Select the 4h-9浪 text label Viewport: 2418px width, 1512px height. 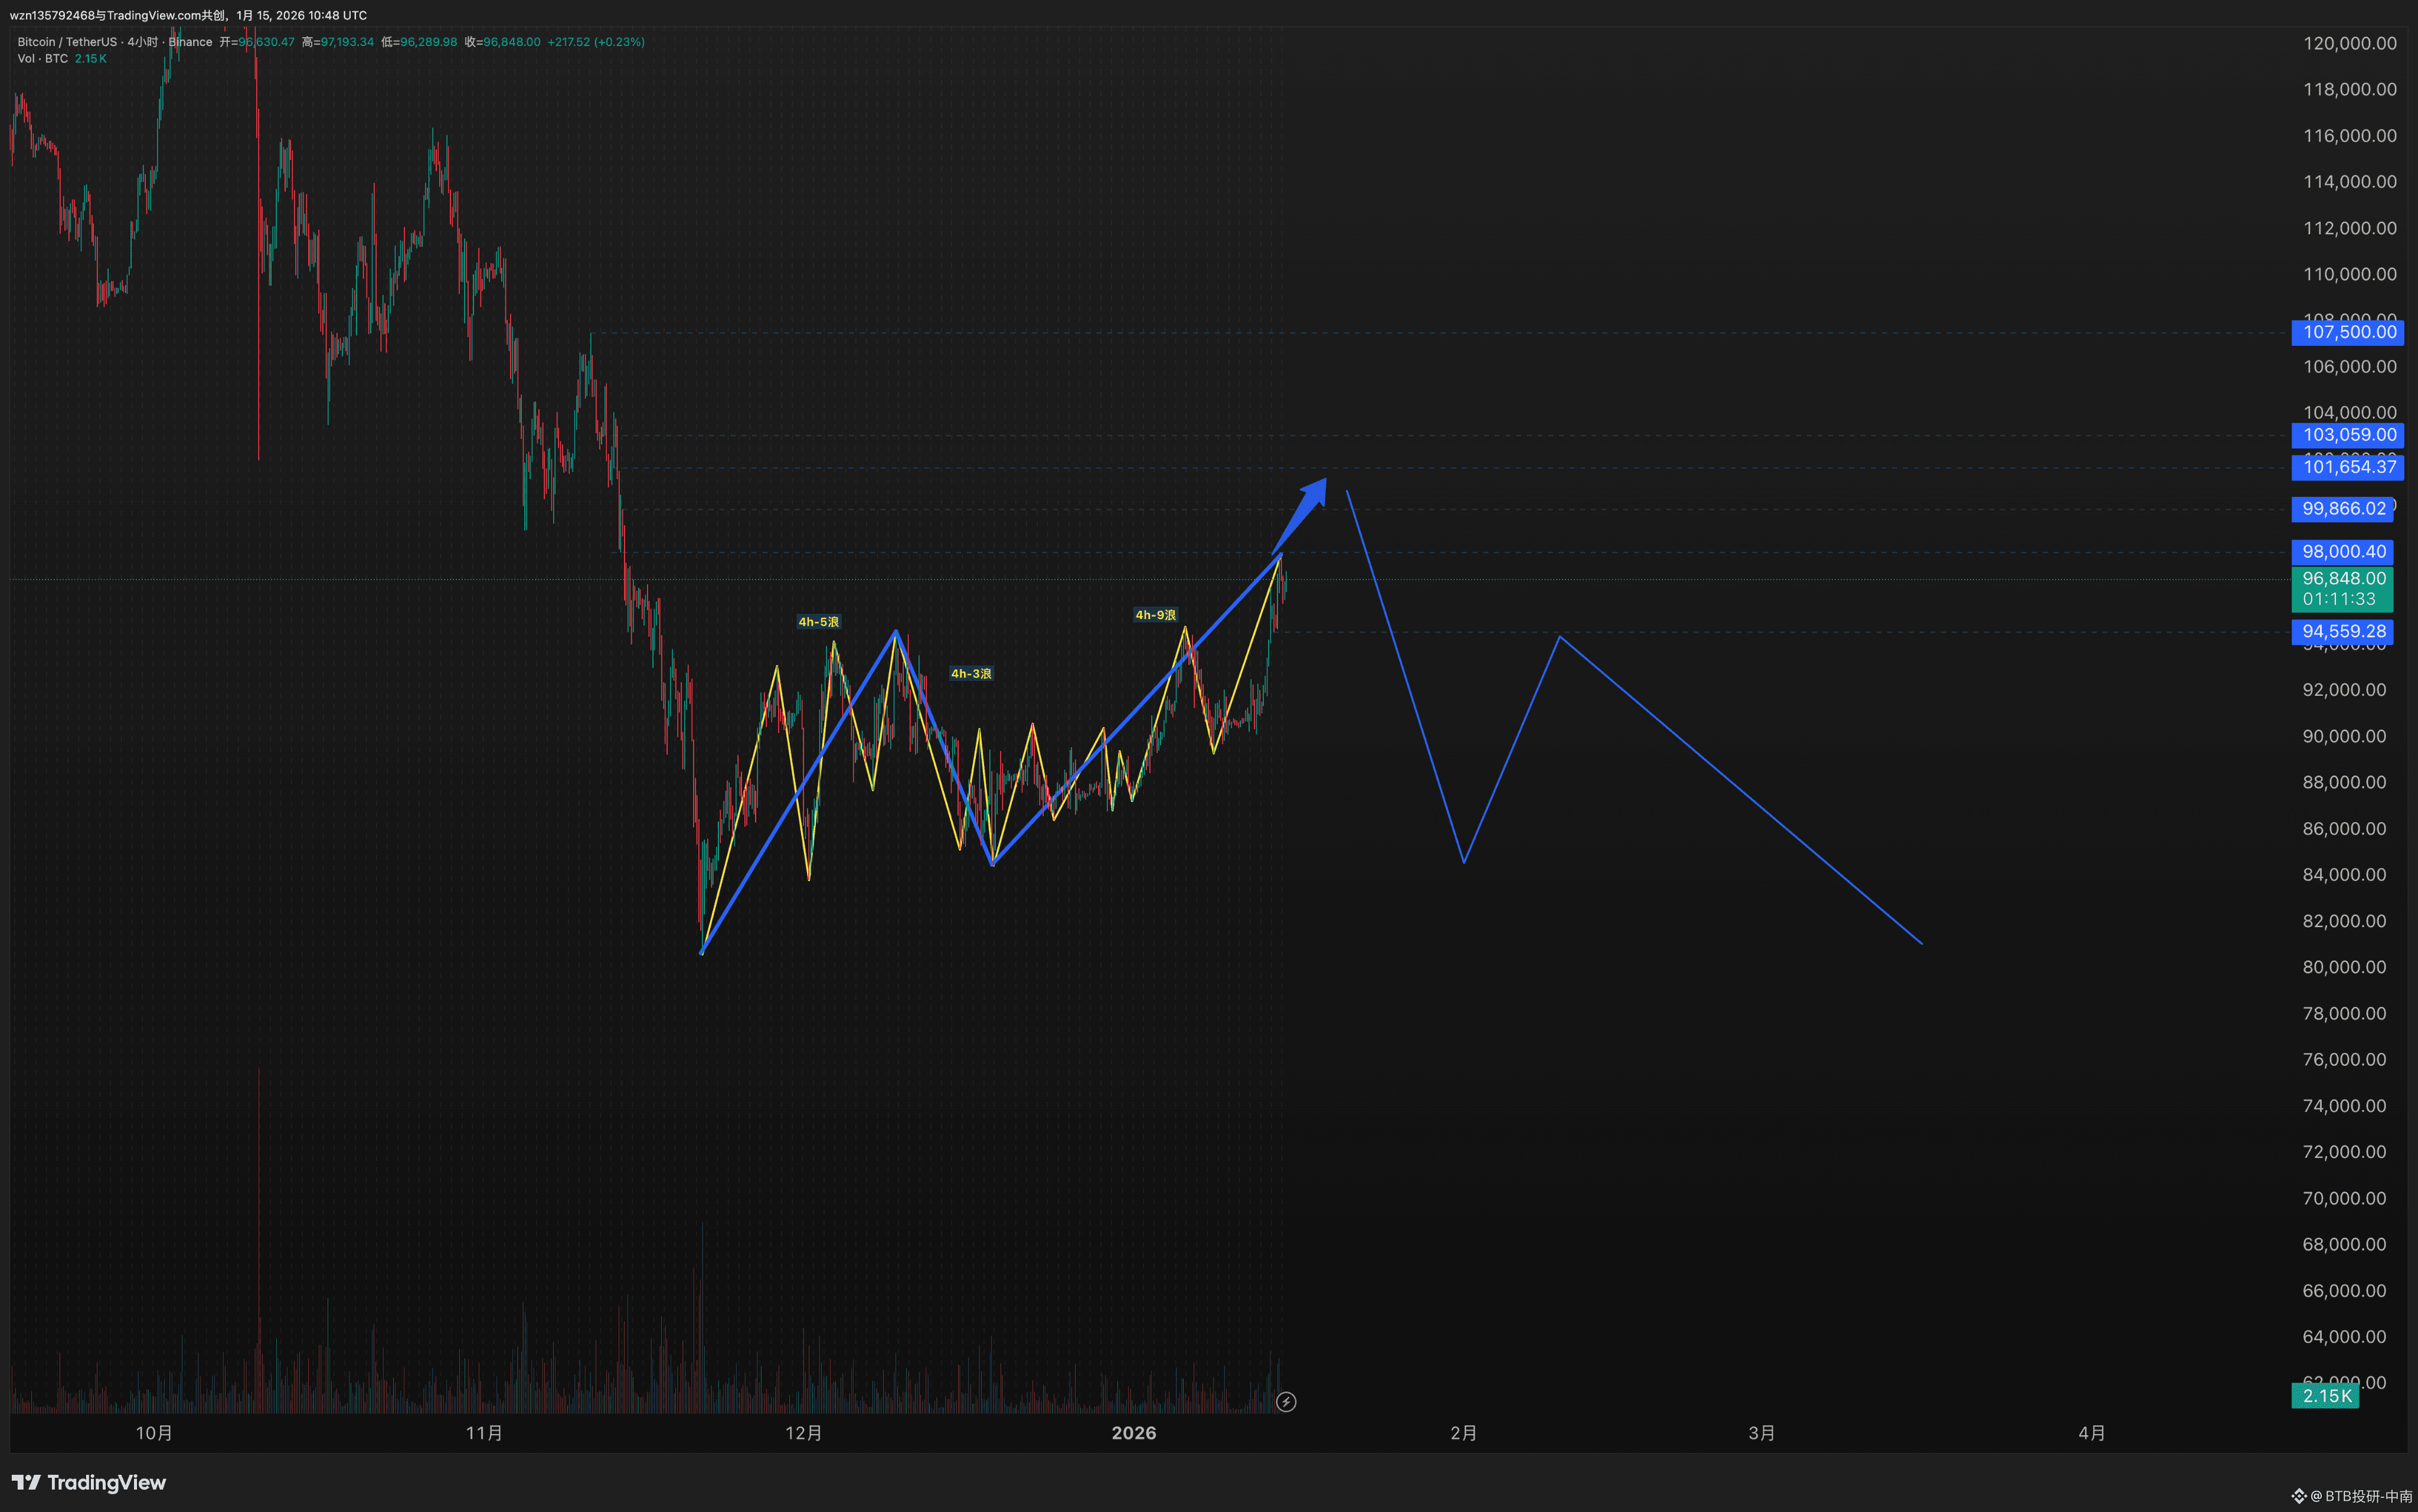pos(1155,615)
